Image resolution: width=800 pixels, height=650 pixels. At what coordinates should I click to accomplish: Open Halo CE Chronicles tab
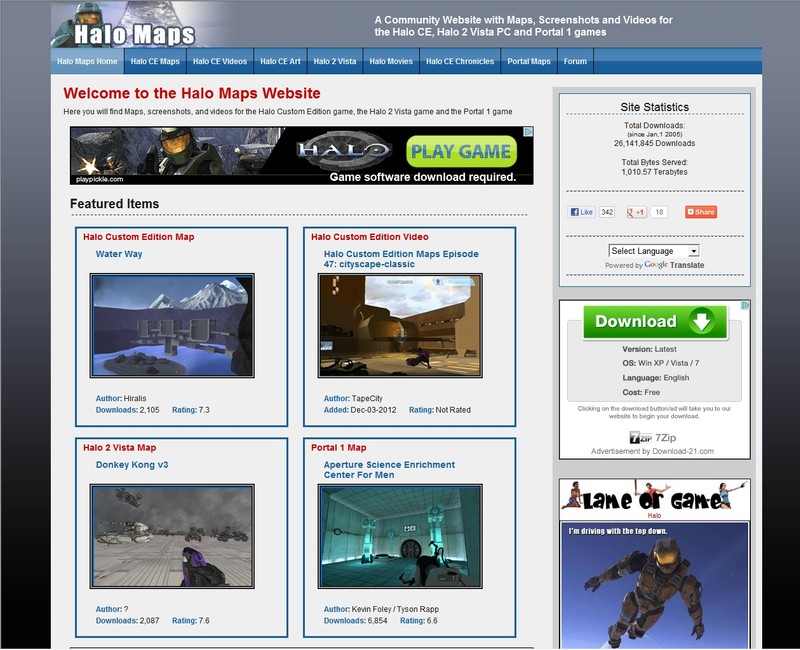point(460,61)
